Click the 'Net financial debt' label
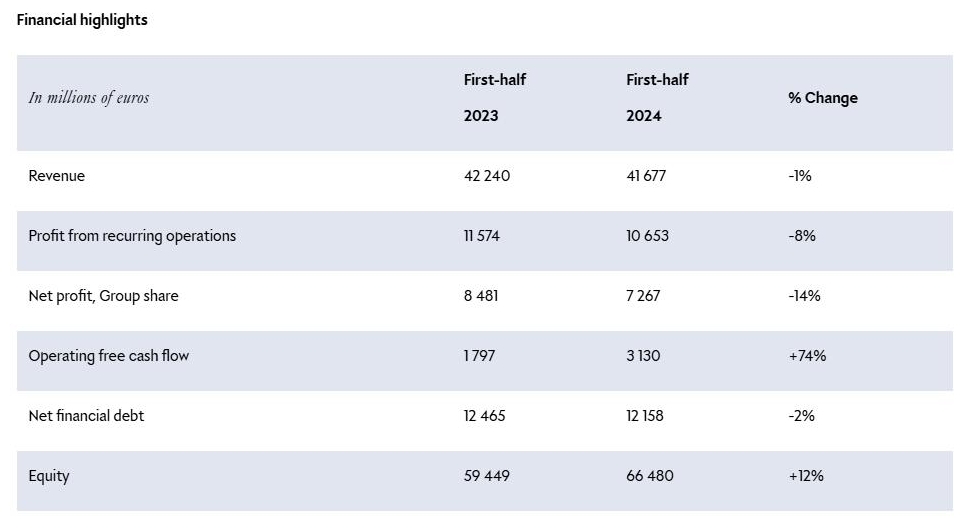The image size is (963, 530). pyautogui.click(x=86, y=416)
